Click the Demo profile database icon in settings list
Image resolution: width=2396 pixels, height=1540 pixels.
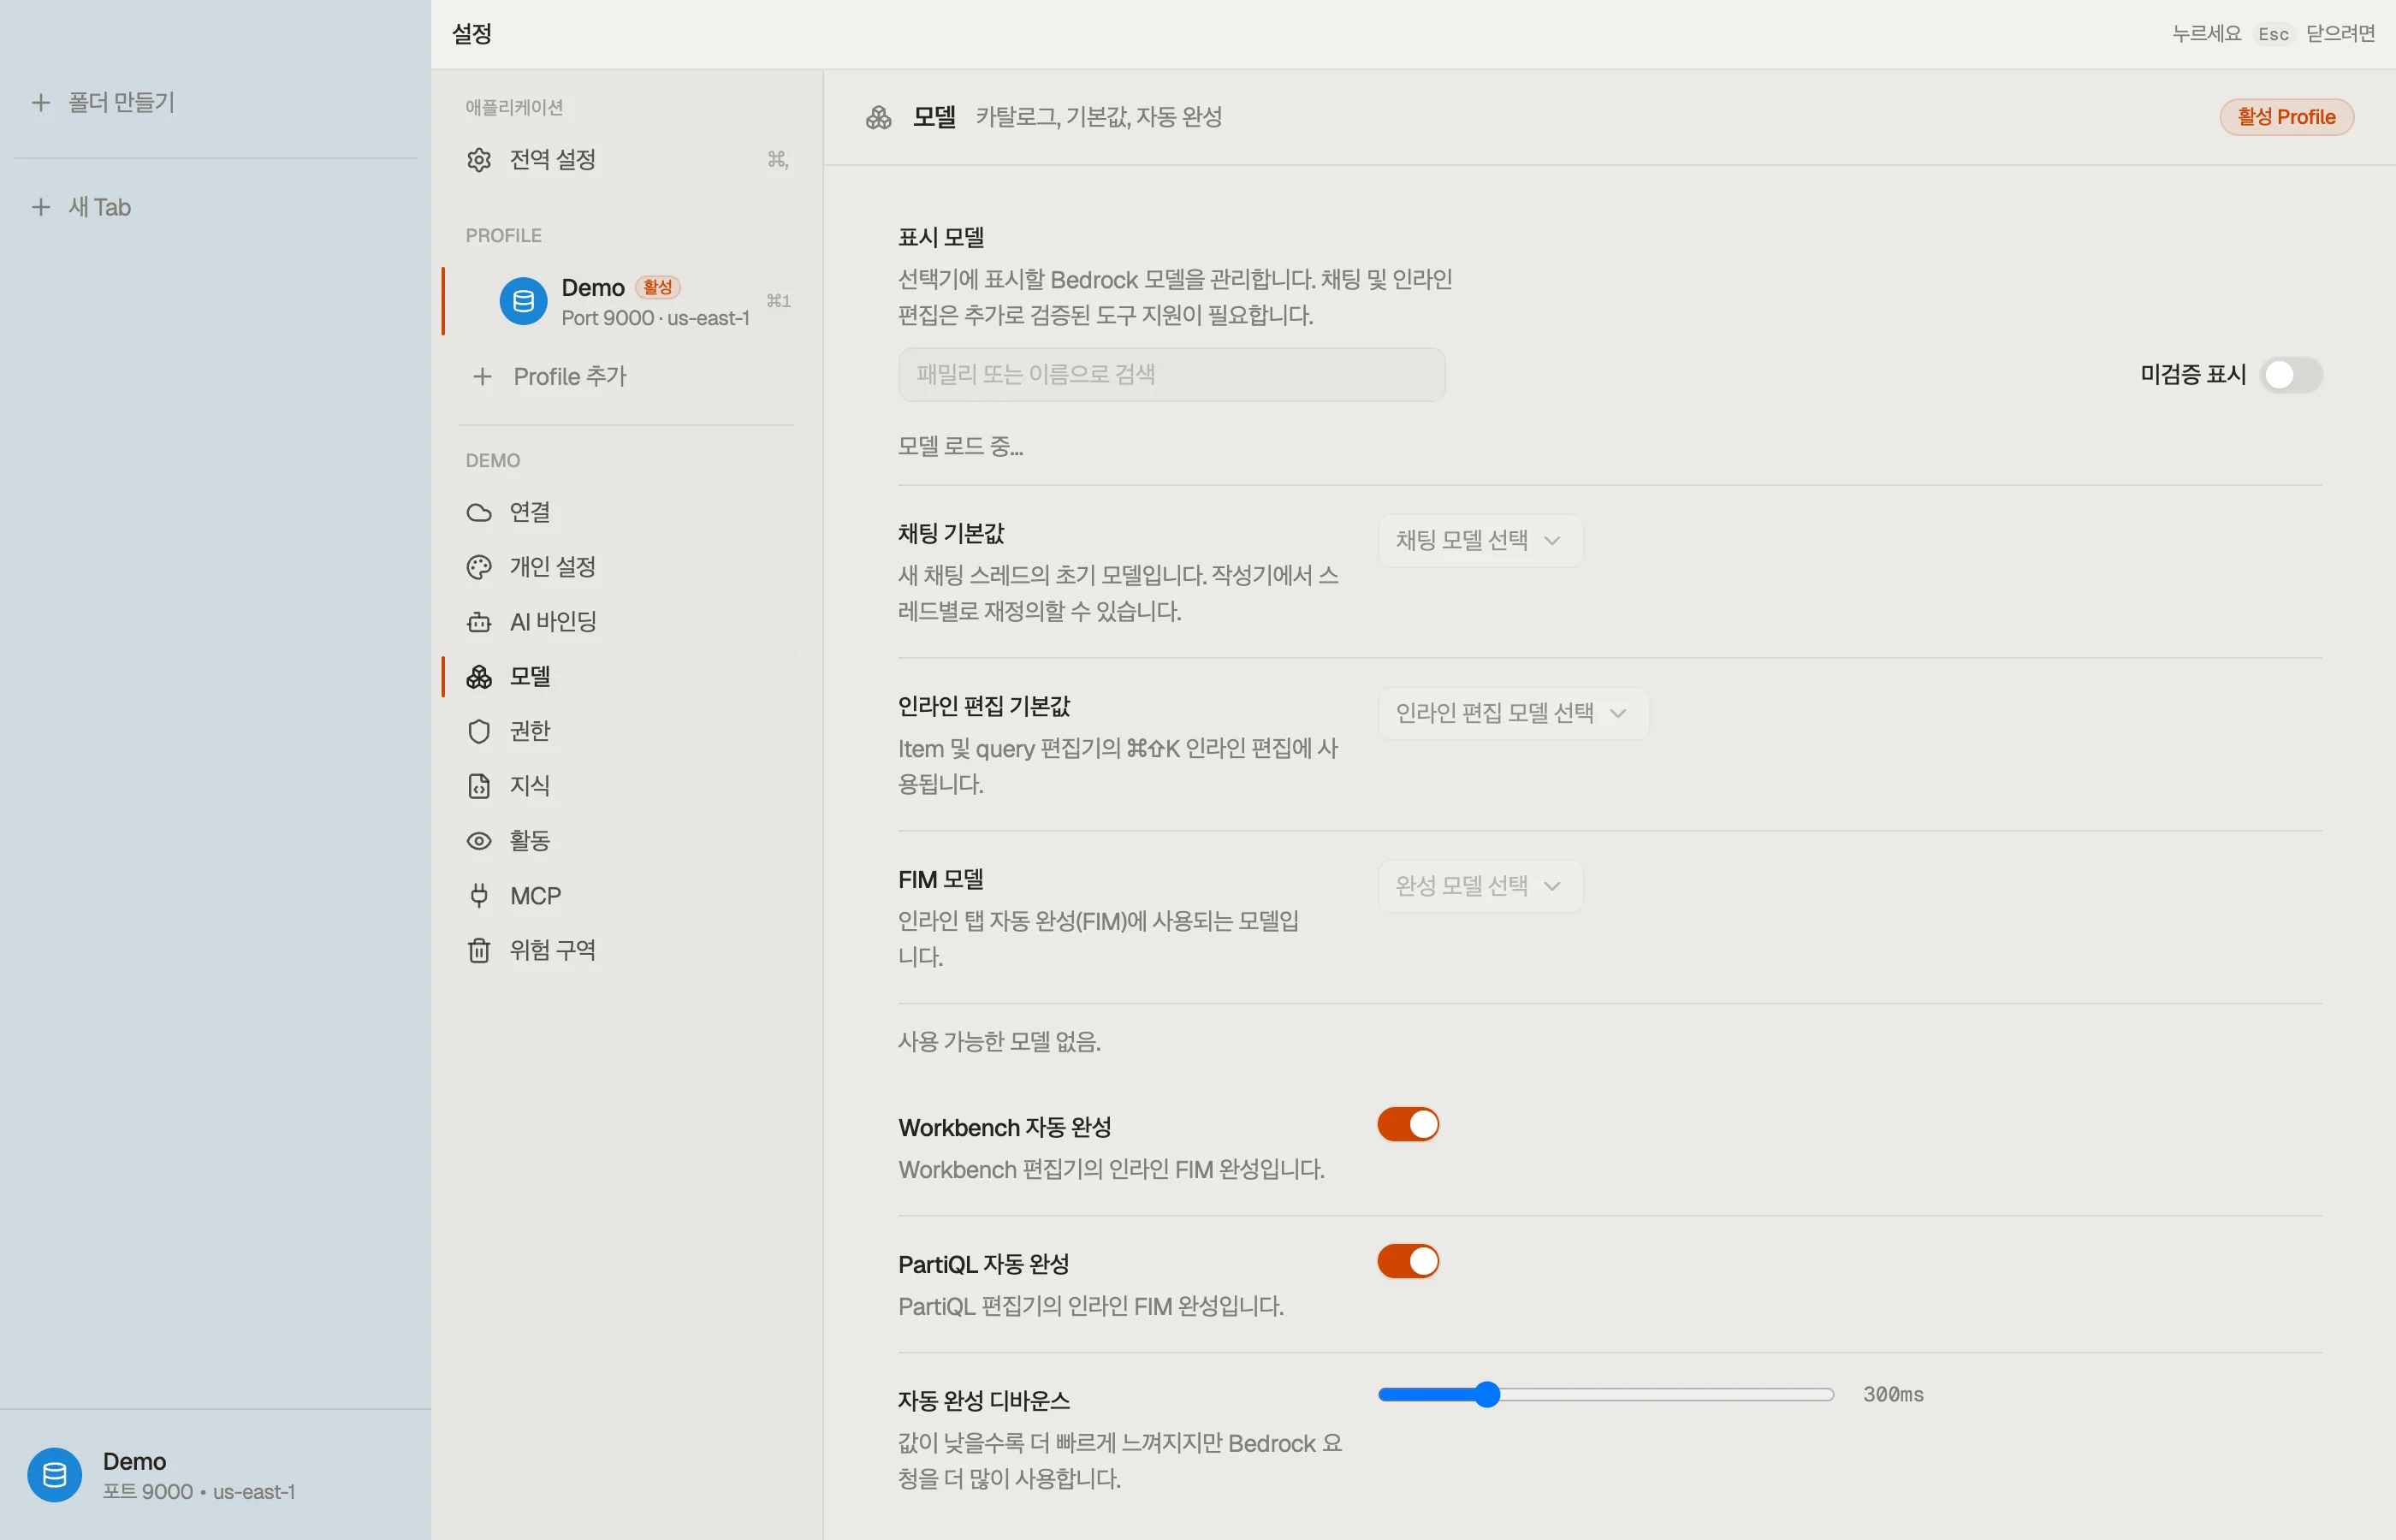point(523,301)
